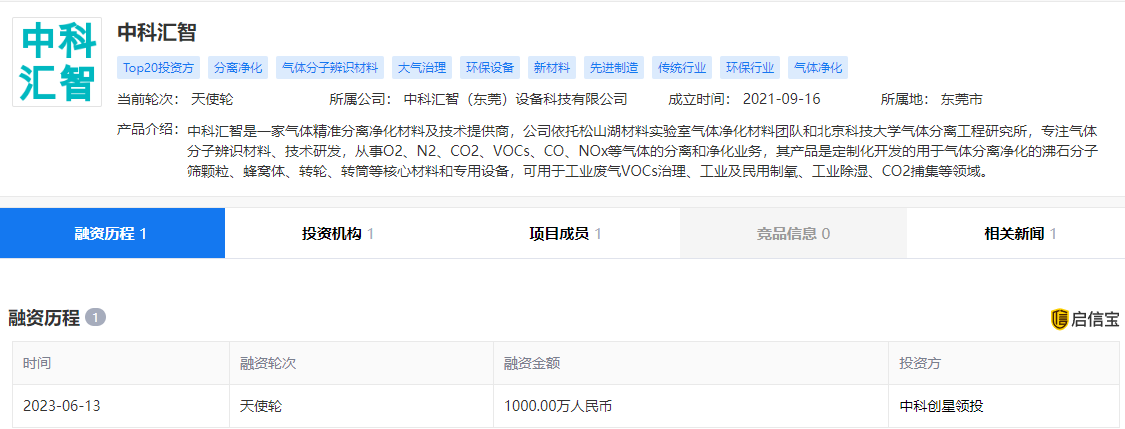Viewport: 1125px width, 429px height.
Task: Open the 竞品信息 tab
Action: [x=794, y=233]
